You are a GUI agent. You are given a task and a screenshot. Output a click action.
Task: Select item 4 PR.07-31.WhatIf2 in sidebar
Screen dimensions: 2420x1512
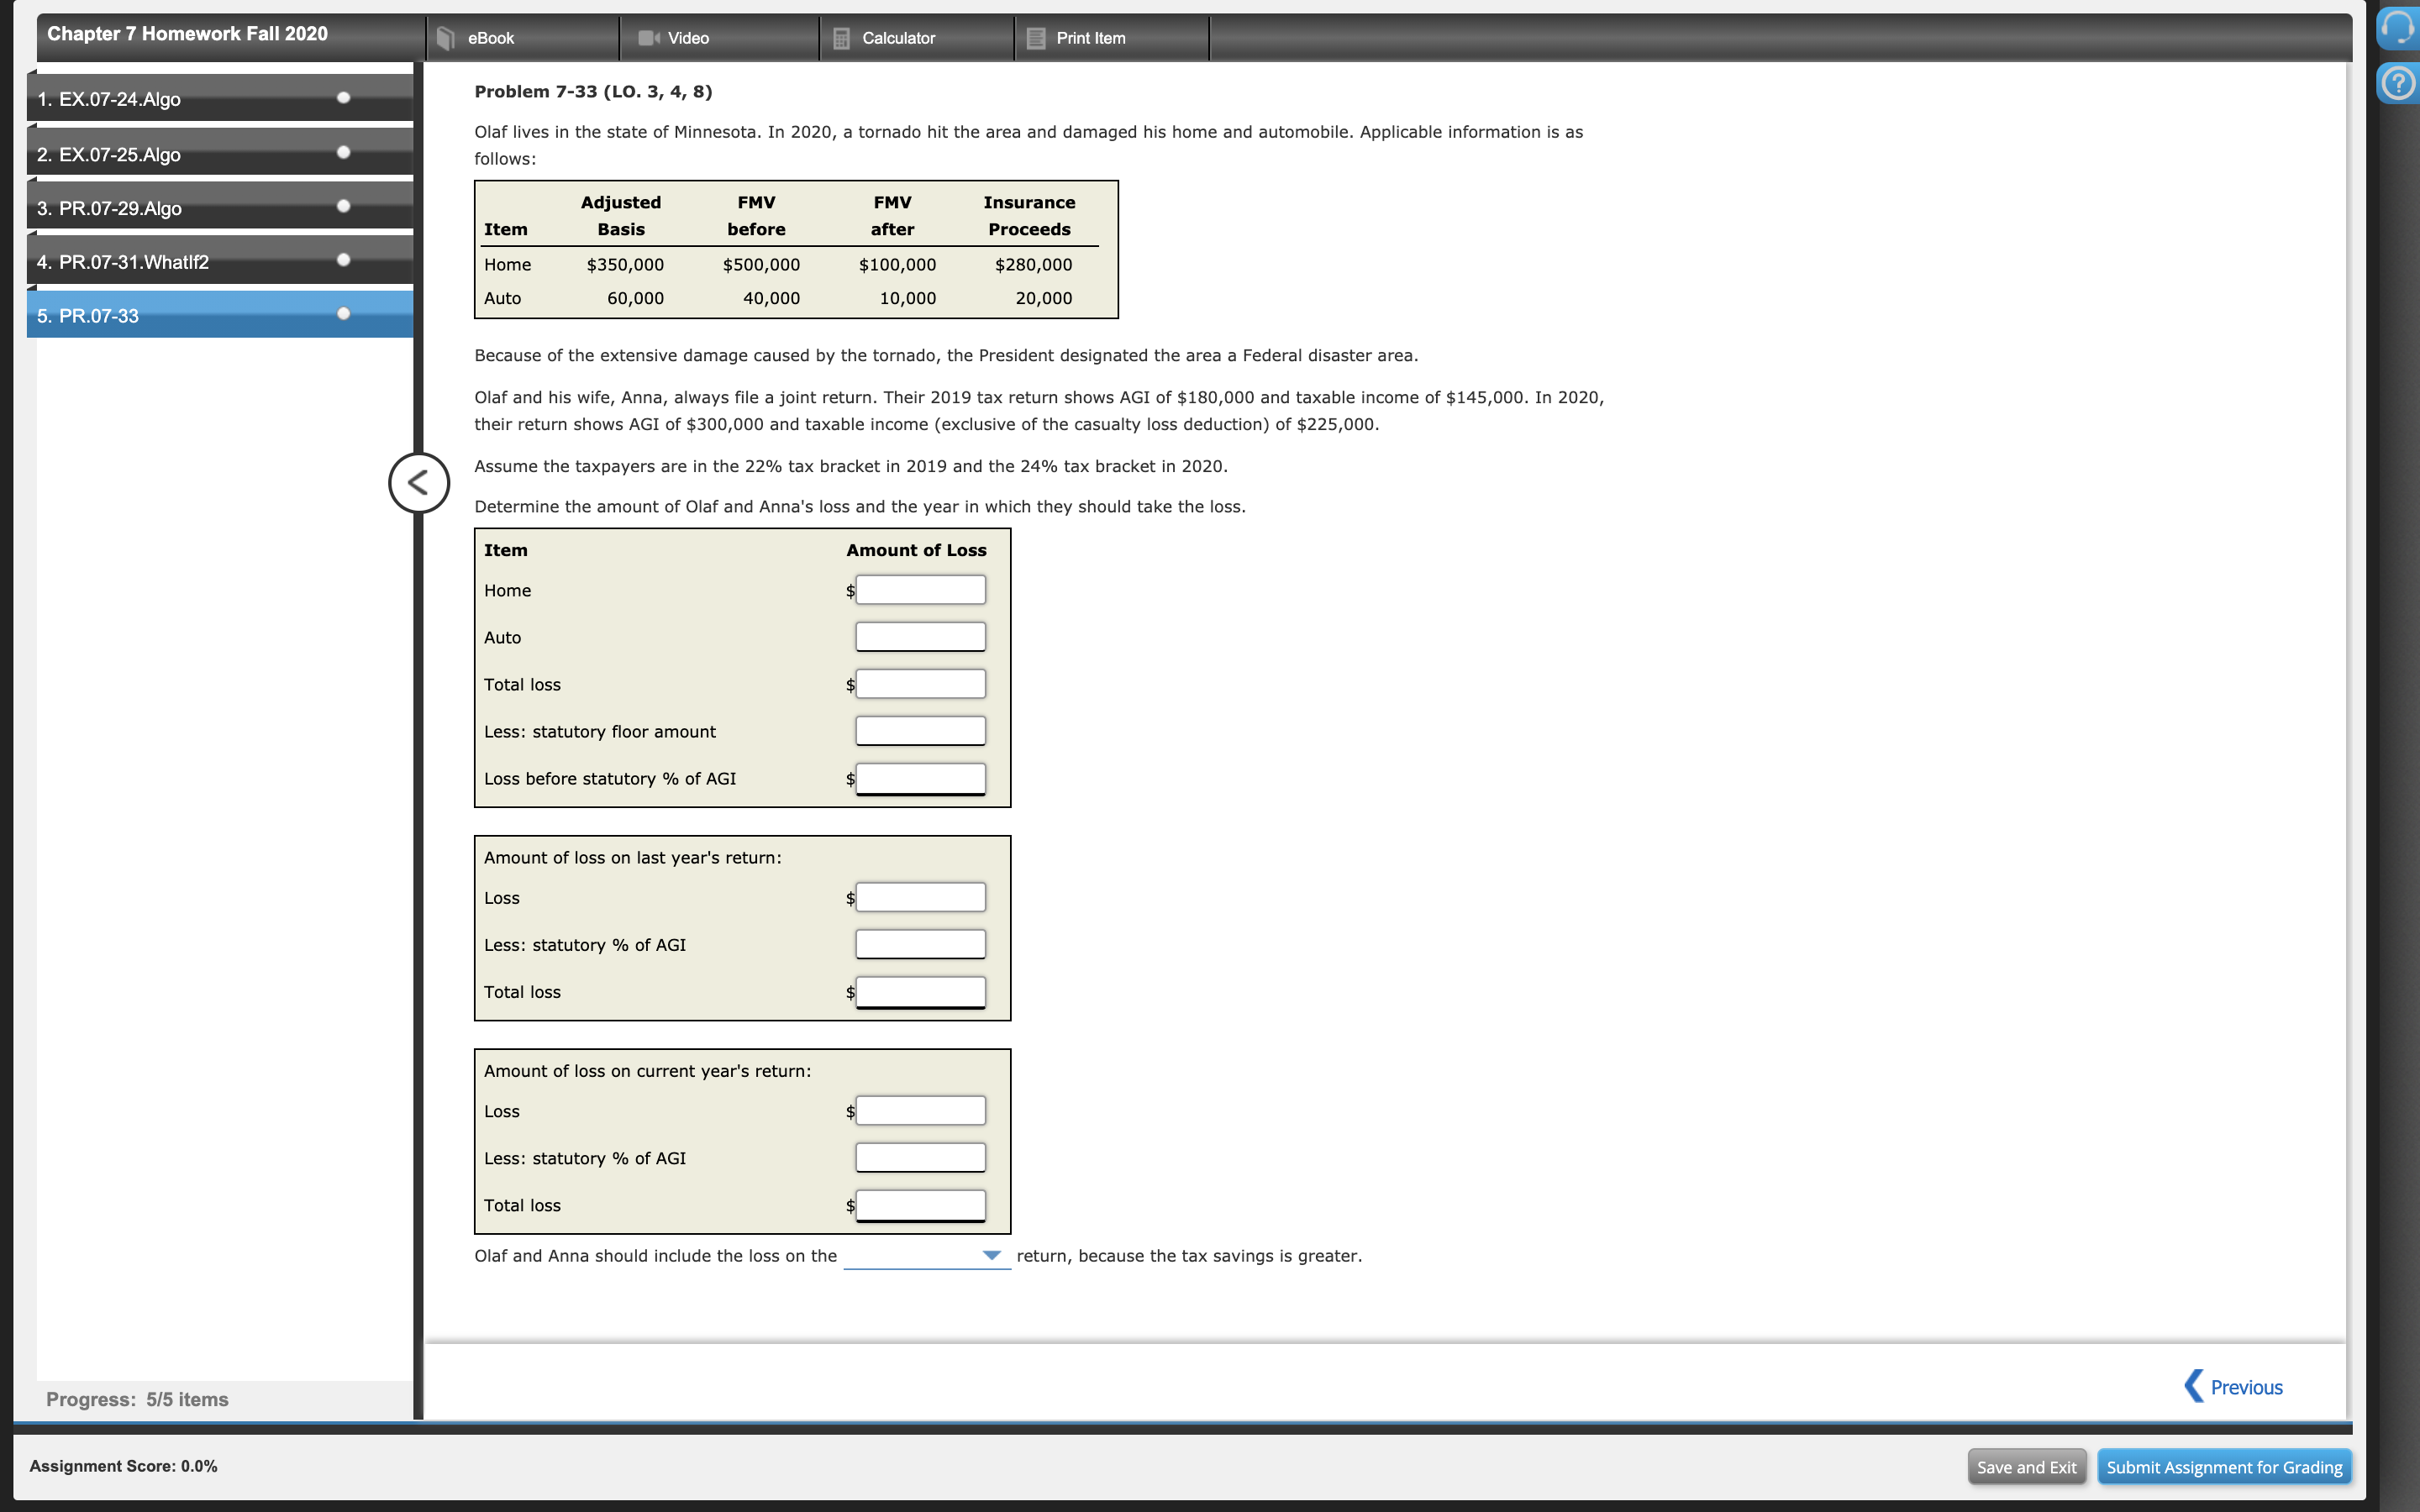click(123, 262)
